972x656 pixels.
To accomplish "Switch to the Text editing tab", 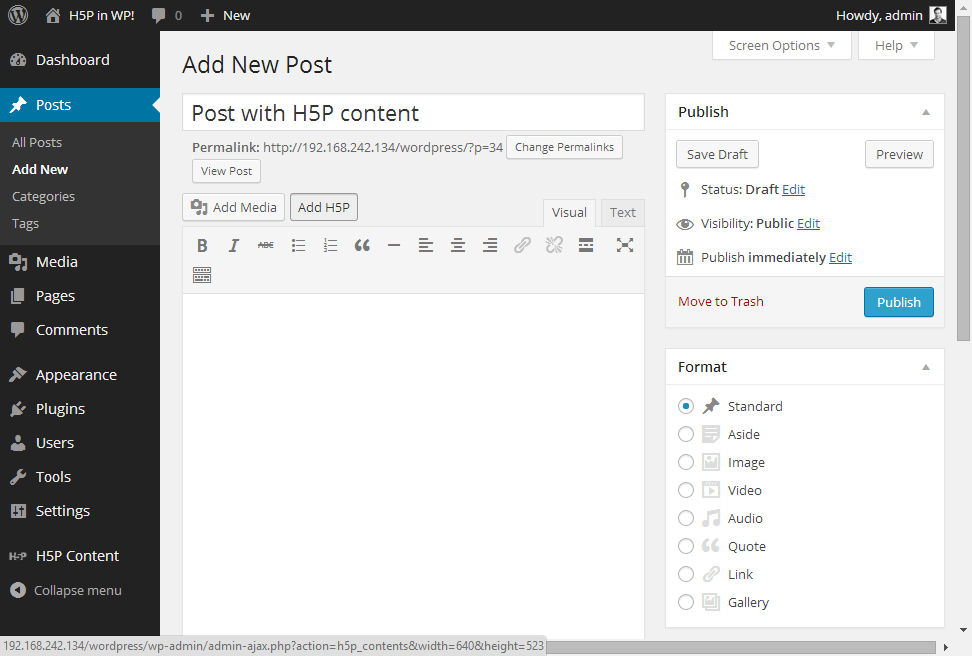I will point(622,212).
